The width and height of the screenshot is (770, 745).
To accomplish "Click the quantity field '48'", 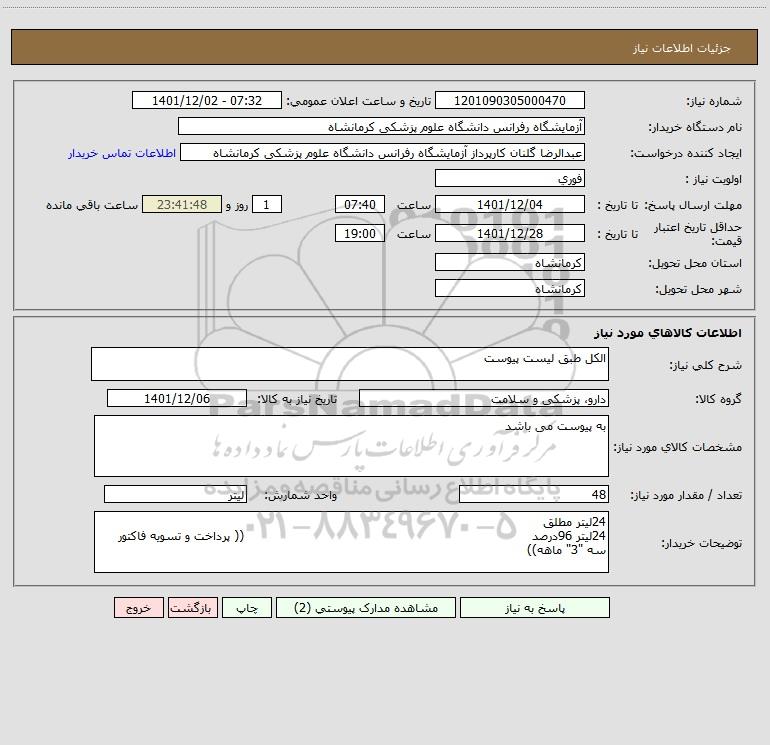I will (534, 495).
